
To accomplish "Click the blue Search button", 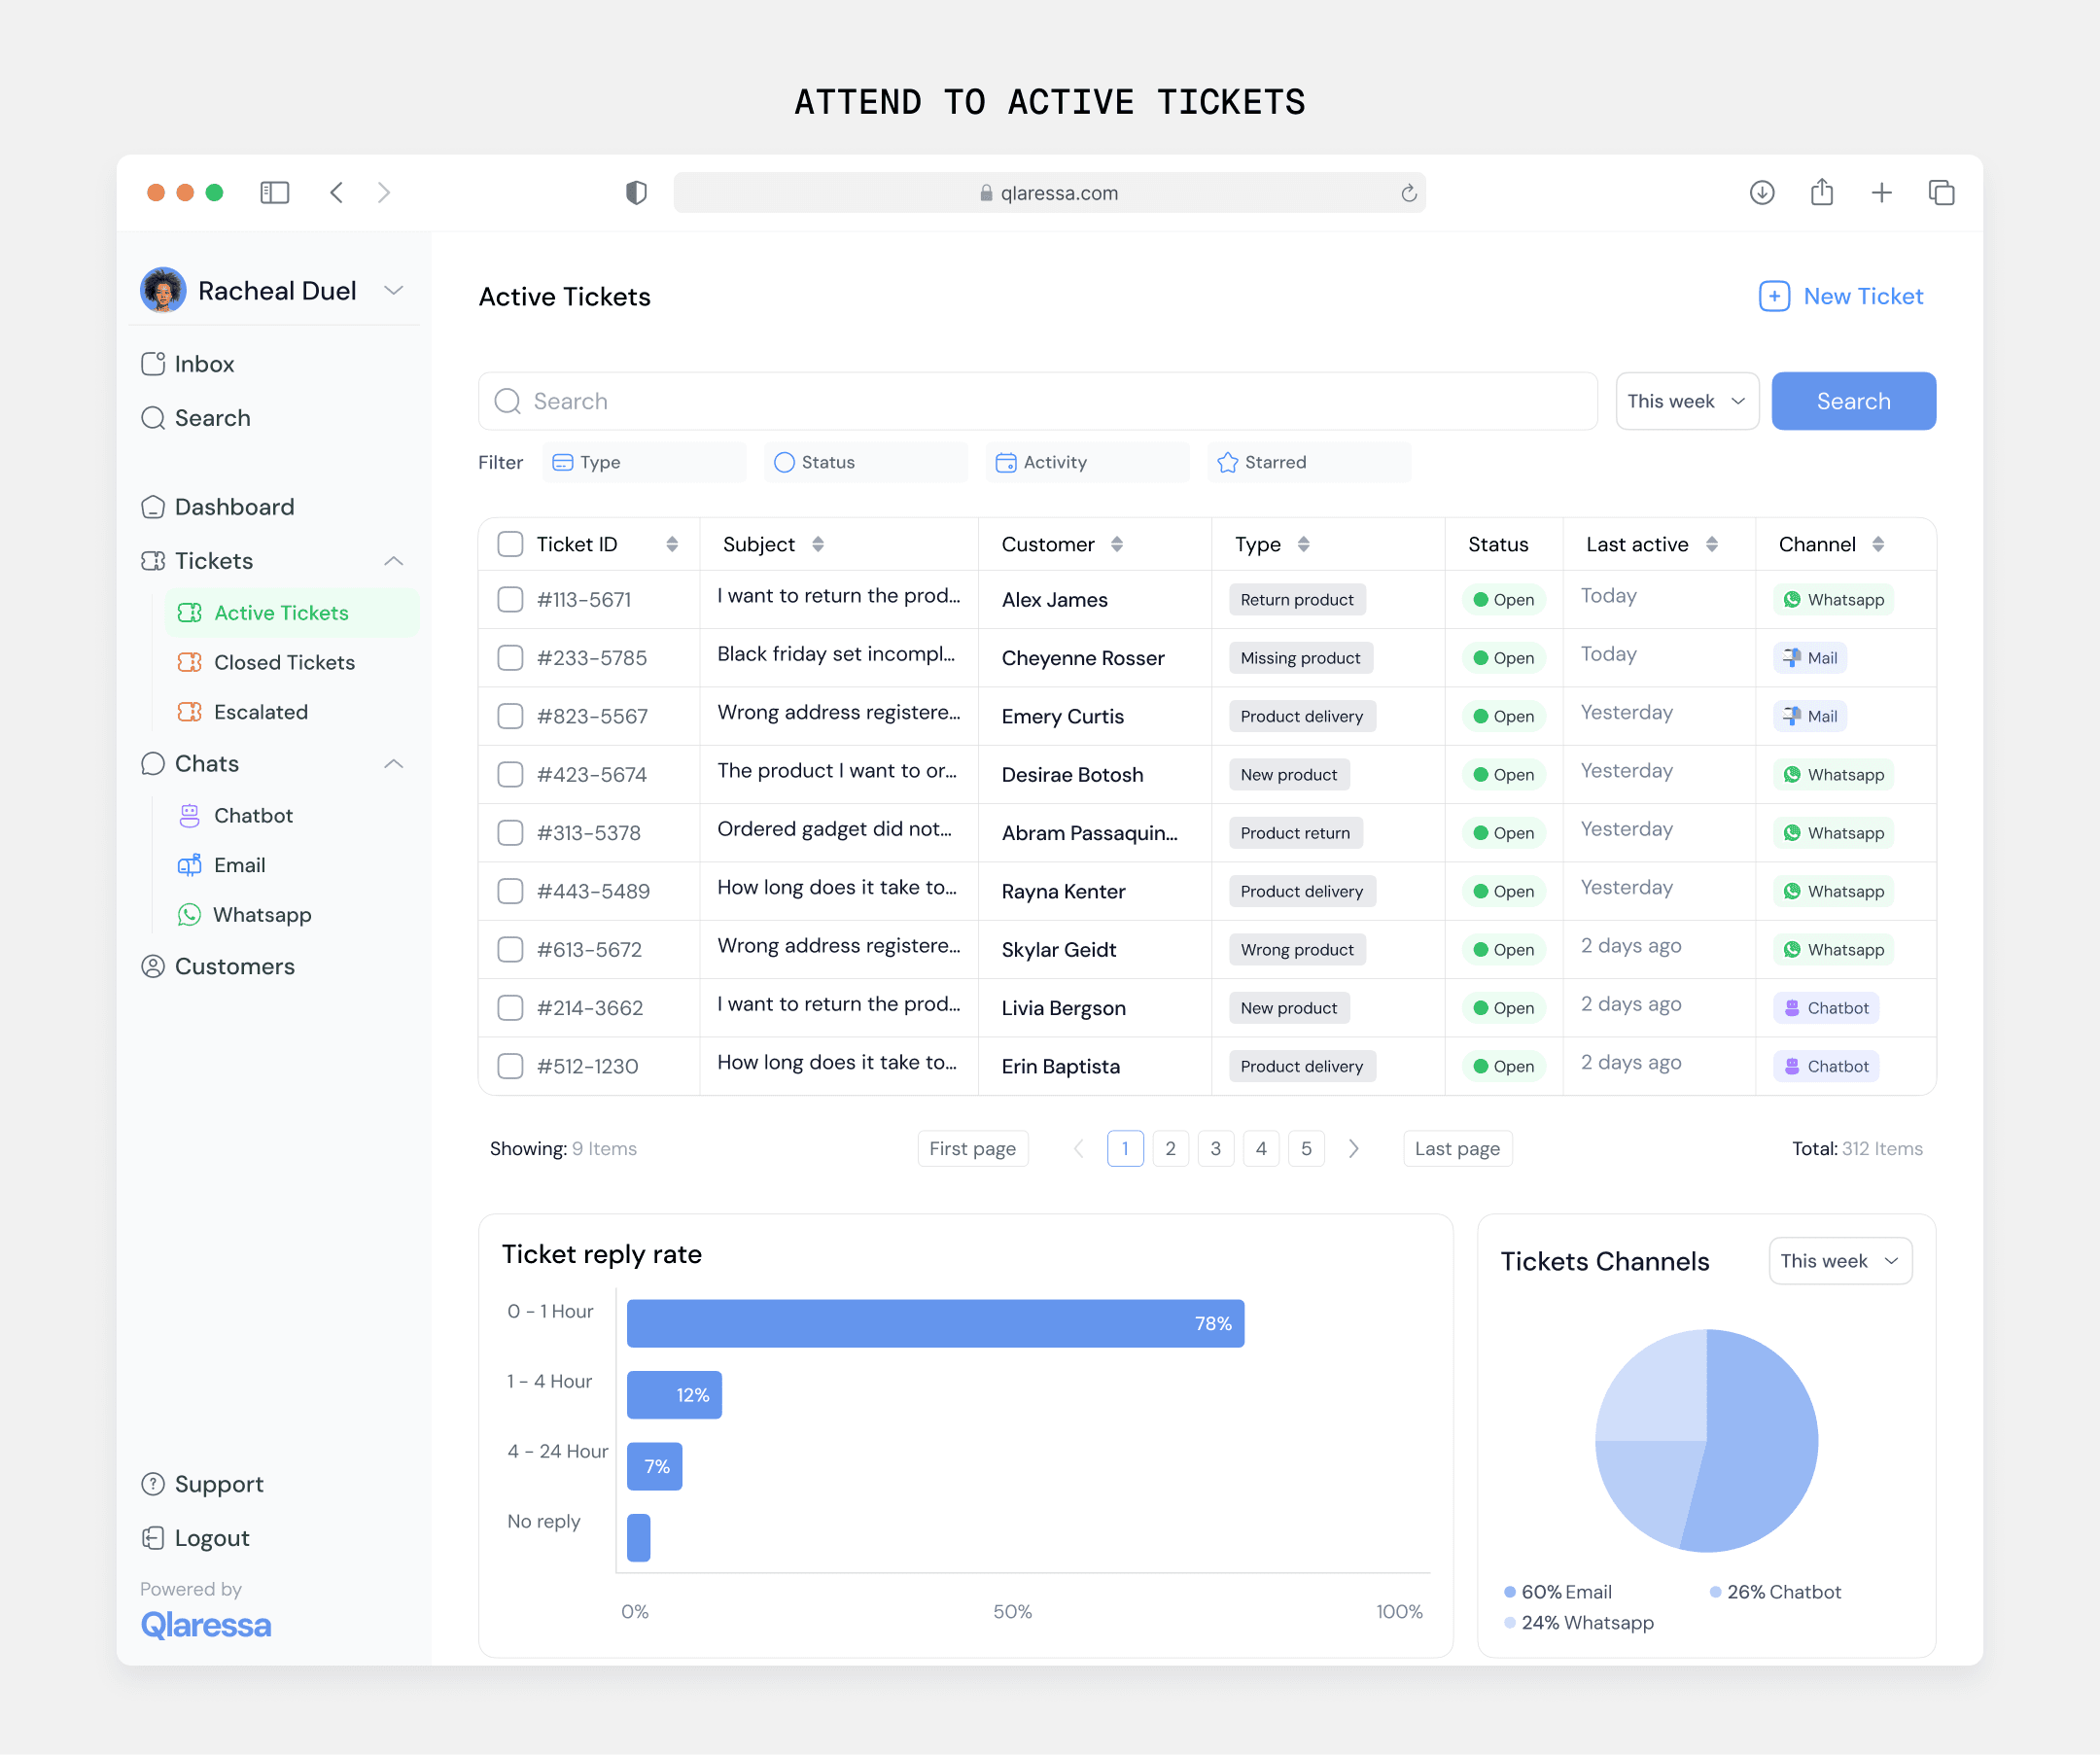I will tap(1853, 401).
